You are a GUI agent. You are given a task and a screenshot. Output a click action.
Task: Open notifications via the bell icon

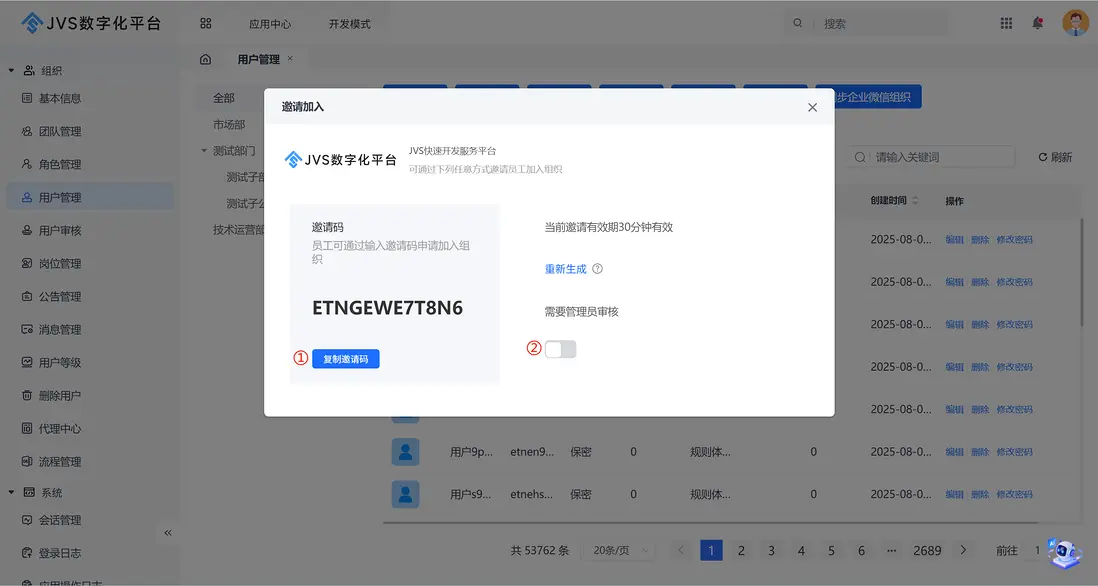(1038, 22)
